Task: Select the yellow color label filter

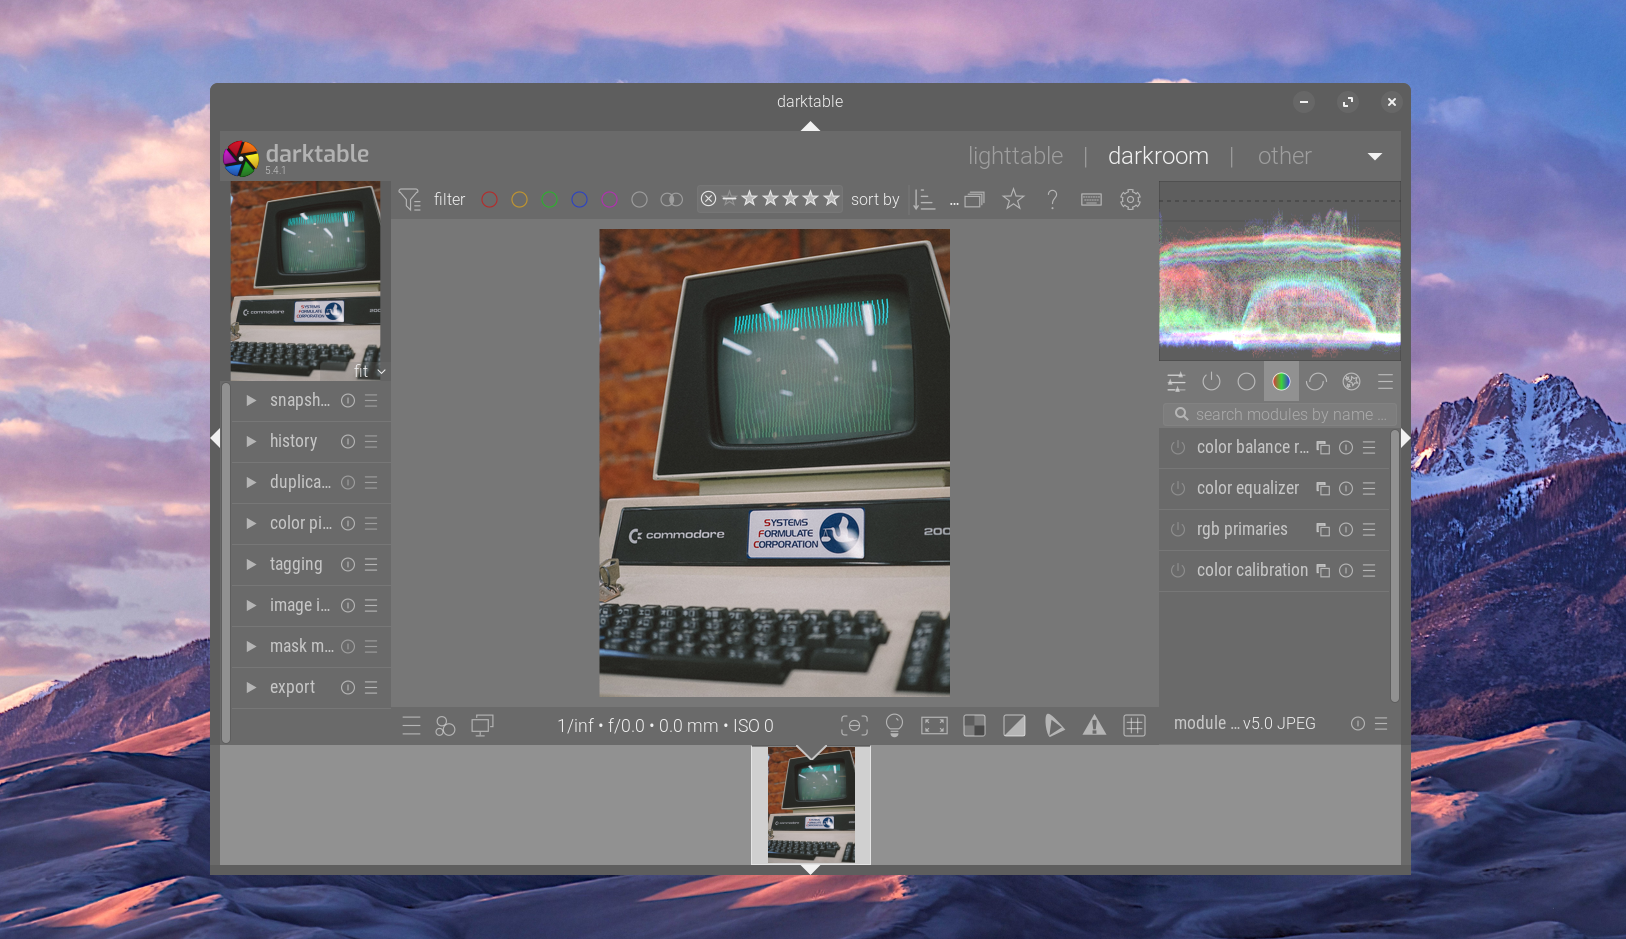Action: 519,200
